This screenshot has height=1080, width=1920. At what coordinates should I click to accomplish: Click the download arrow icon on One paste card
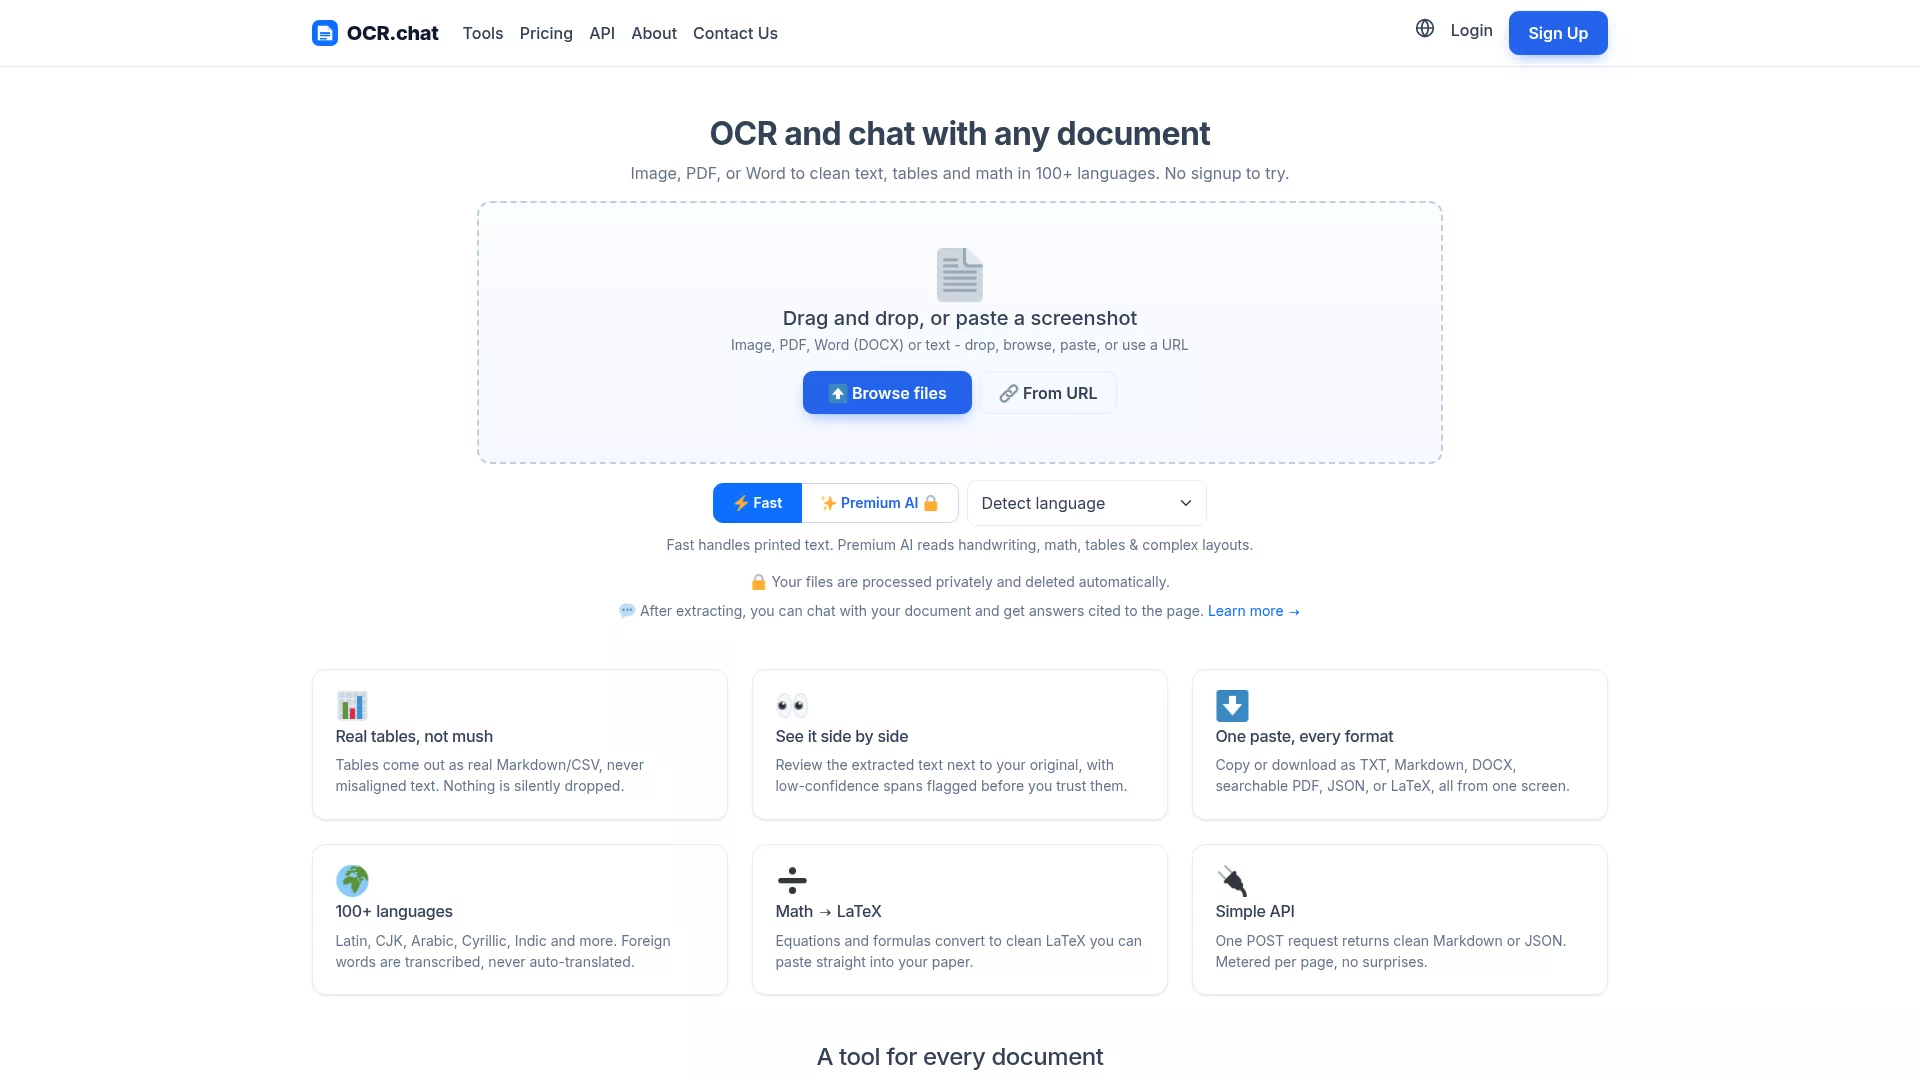pos(1232,705)
